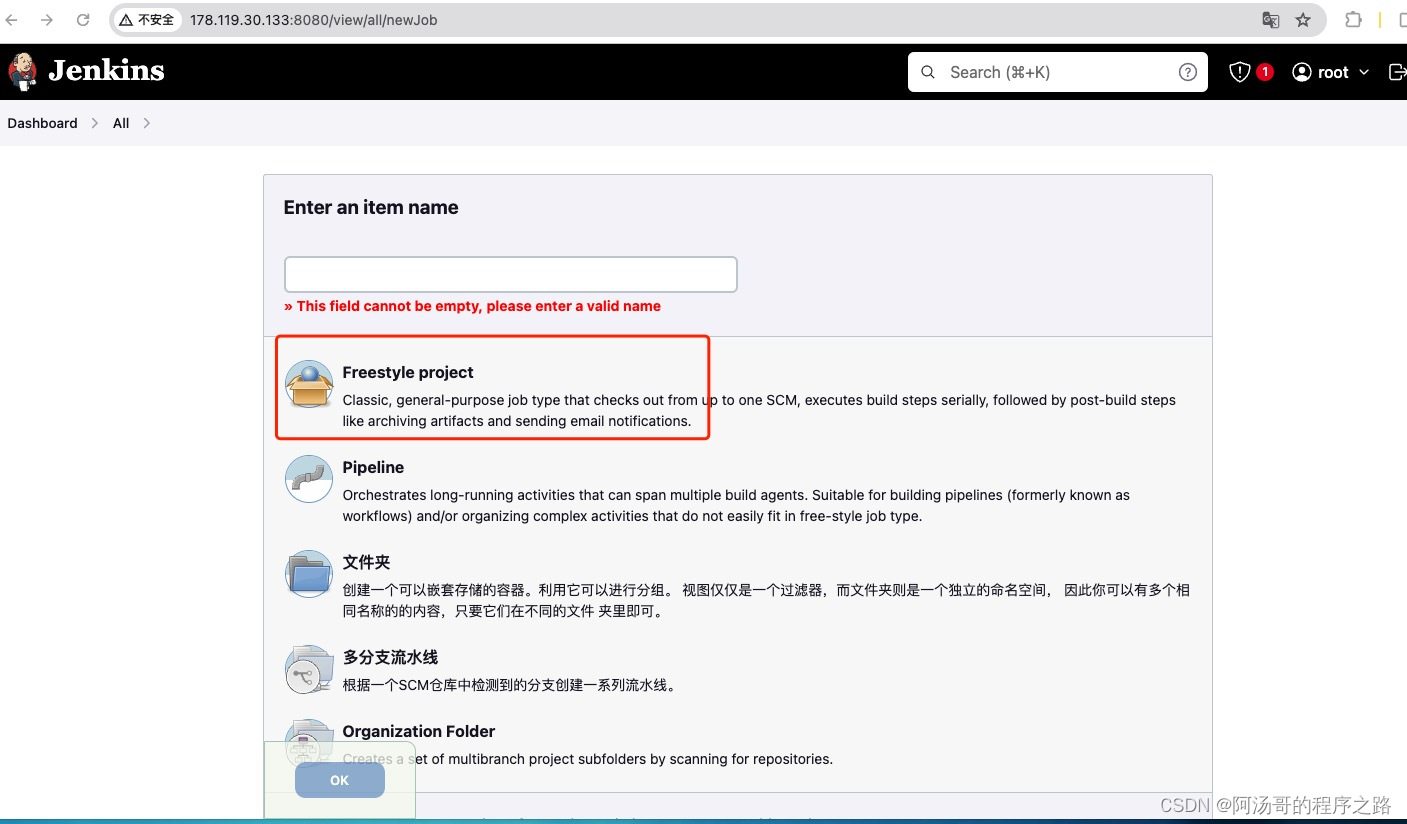Viewport: 1407px width, 824px height.
Task: Click the 多分支流水线 description about SCM仓库
Action: pos(509,685)
